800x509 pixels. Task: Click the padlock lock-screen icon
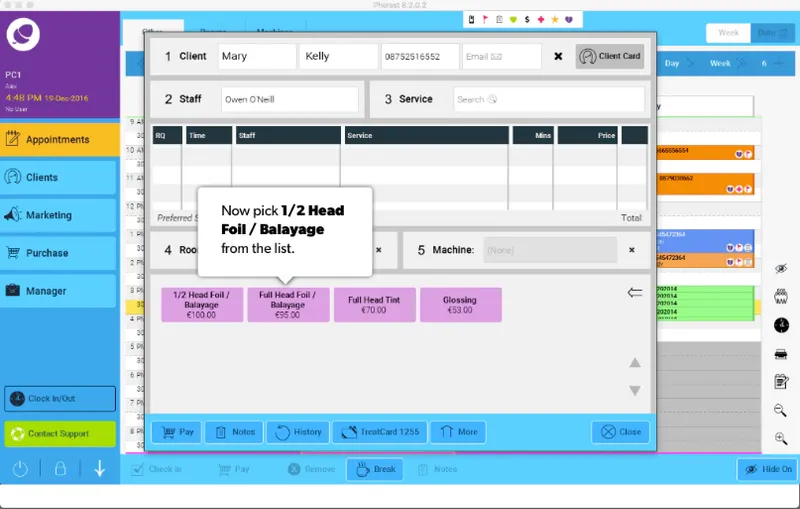60,469
